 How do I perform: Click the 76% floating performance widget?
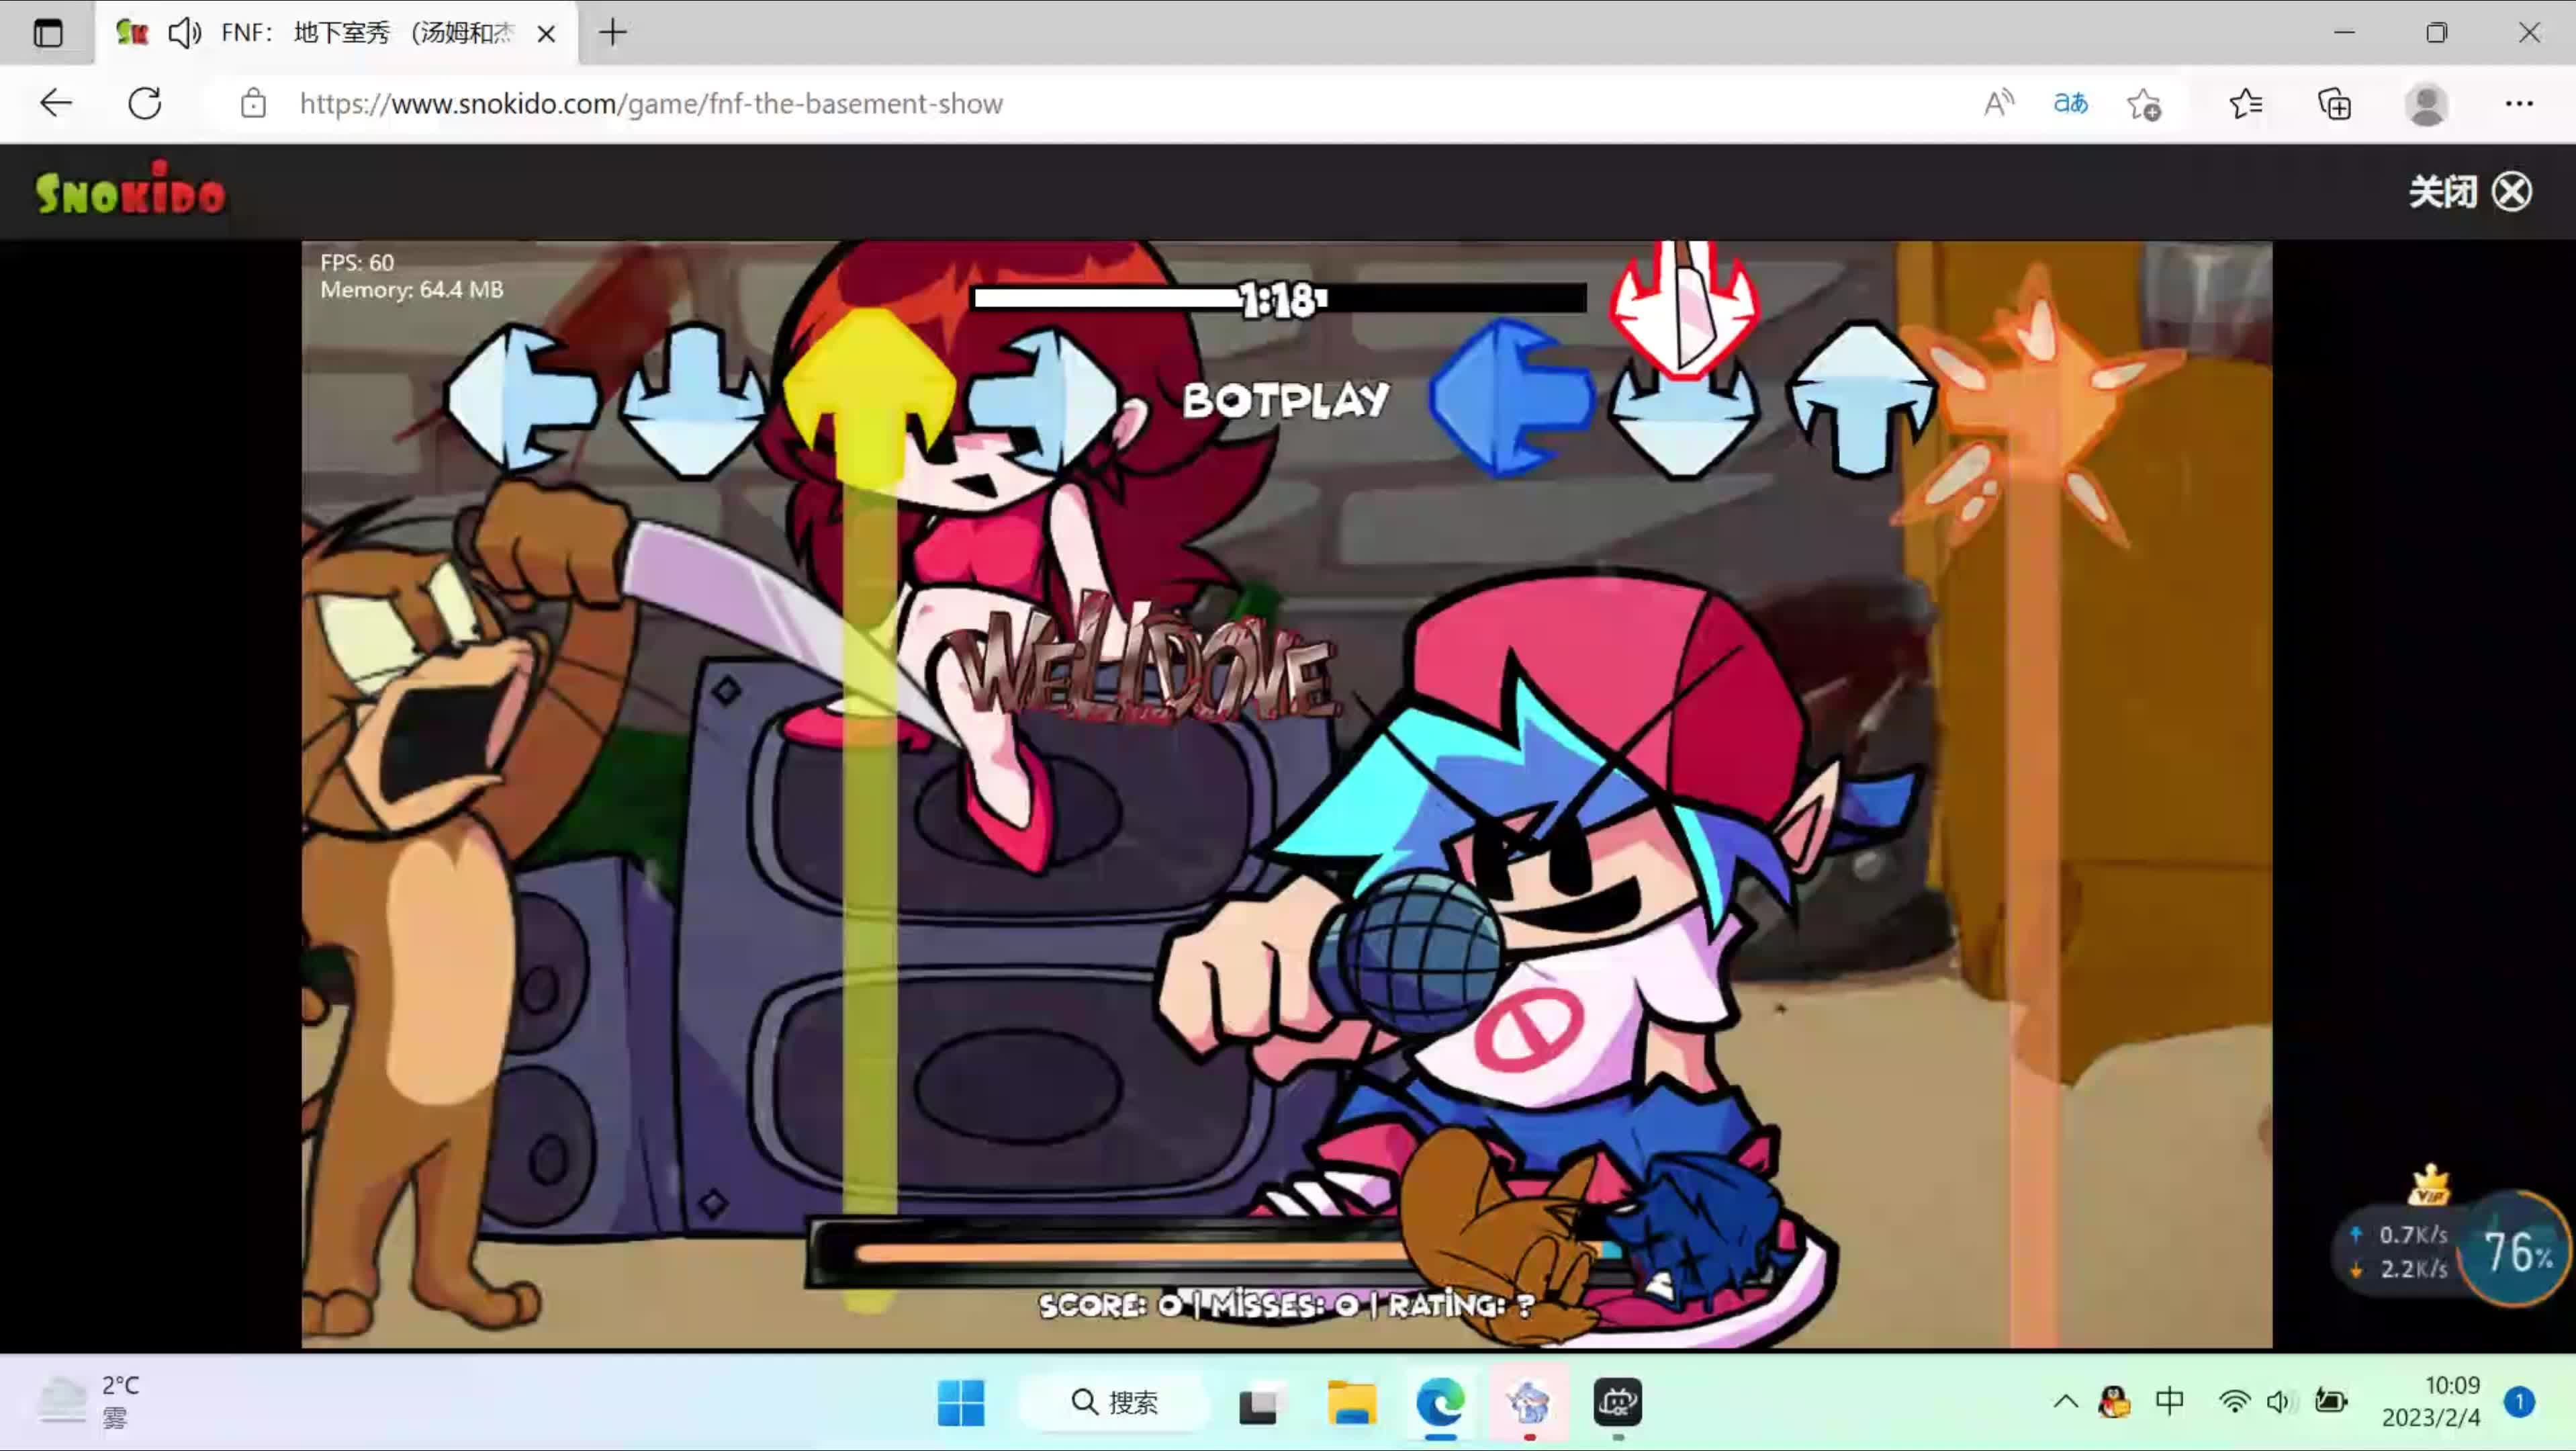pyautogui.click(x=2516, y=1250)
